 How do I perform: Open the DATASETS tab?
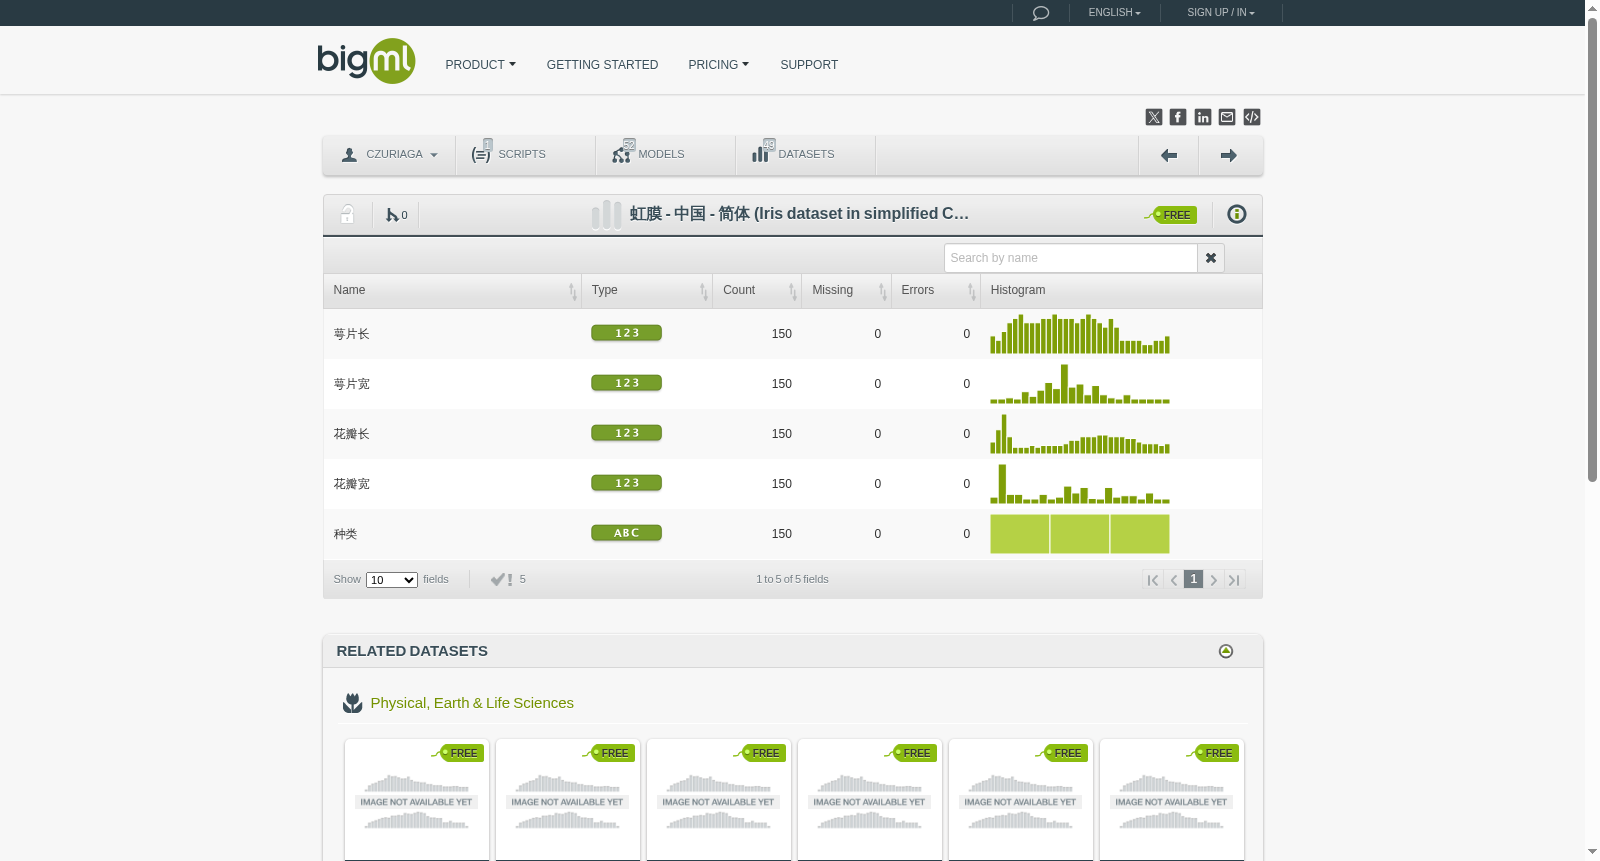pyautogui.click(x=805, y=155)
